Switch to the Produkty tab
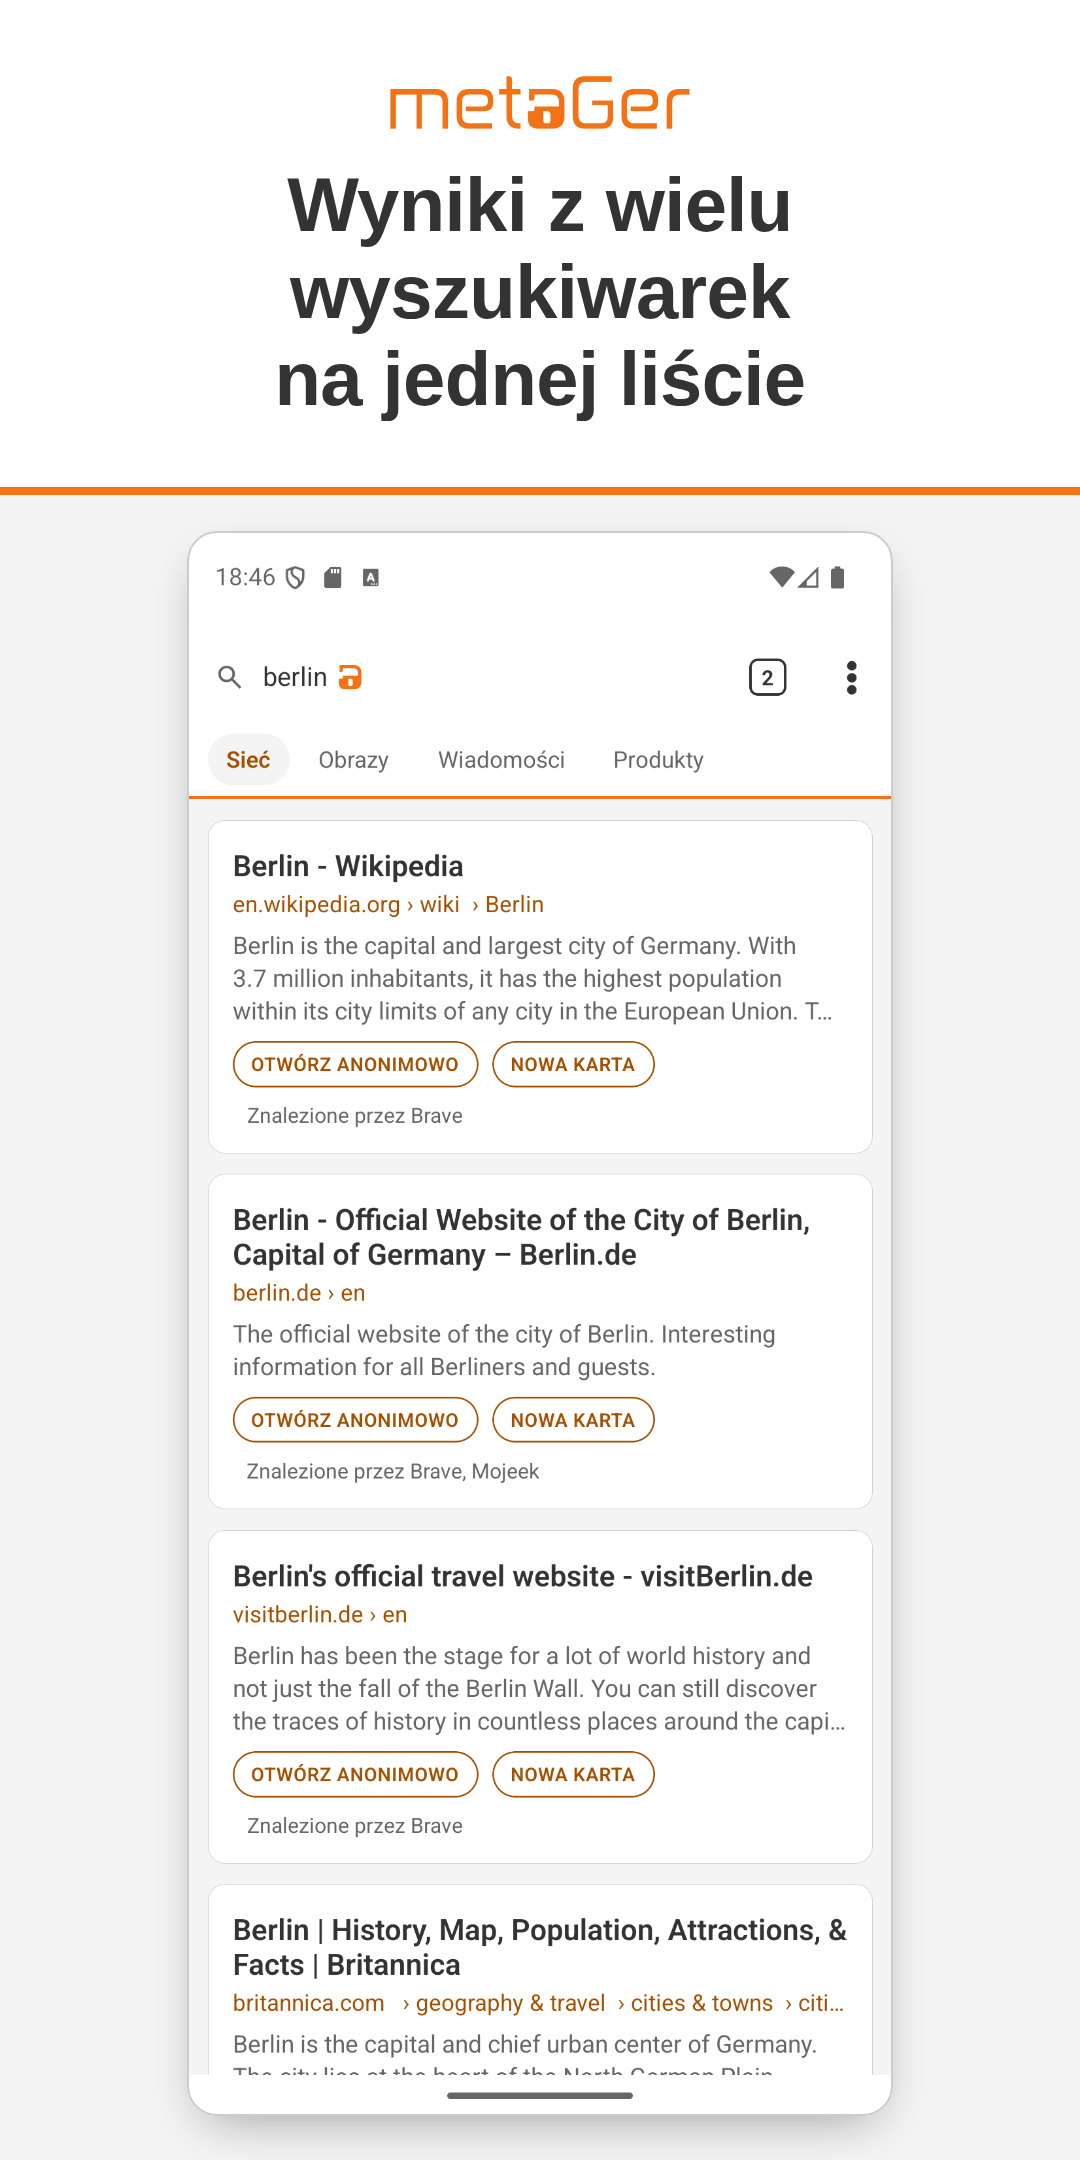The height and width of the screenshot is (2160, 1080). tap(658, 760)
